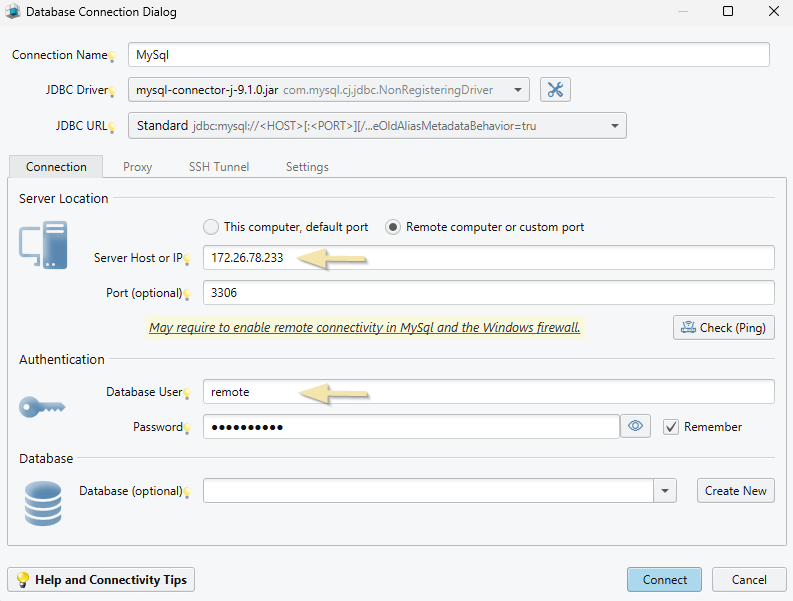
Task: Click the tip bulb beside Password label
Action: 187,428
